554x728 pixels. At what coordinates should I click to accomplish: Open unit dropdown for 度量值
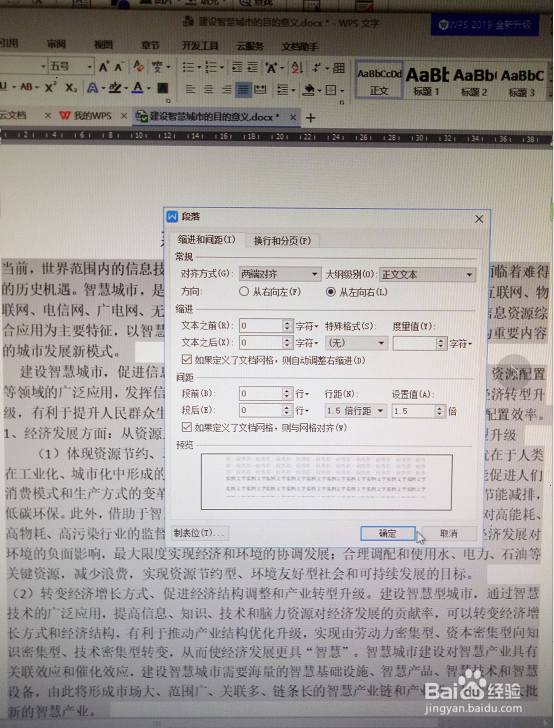tap(461, 344)
